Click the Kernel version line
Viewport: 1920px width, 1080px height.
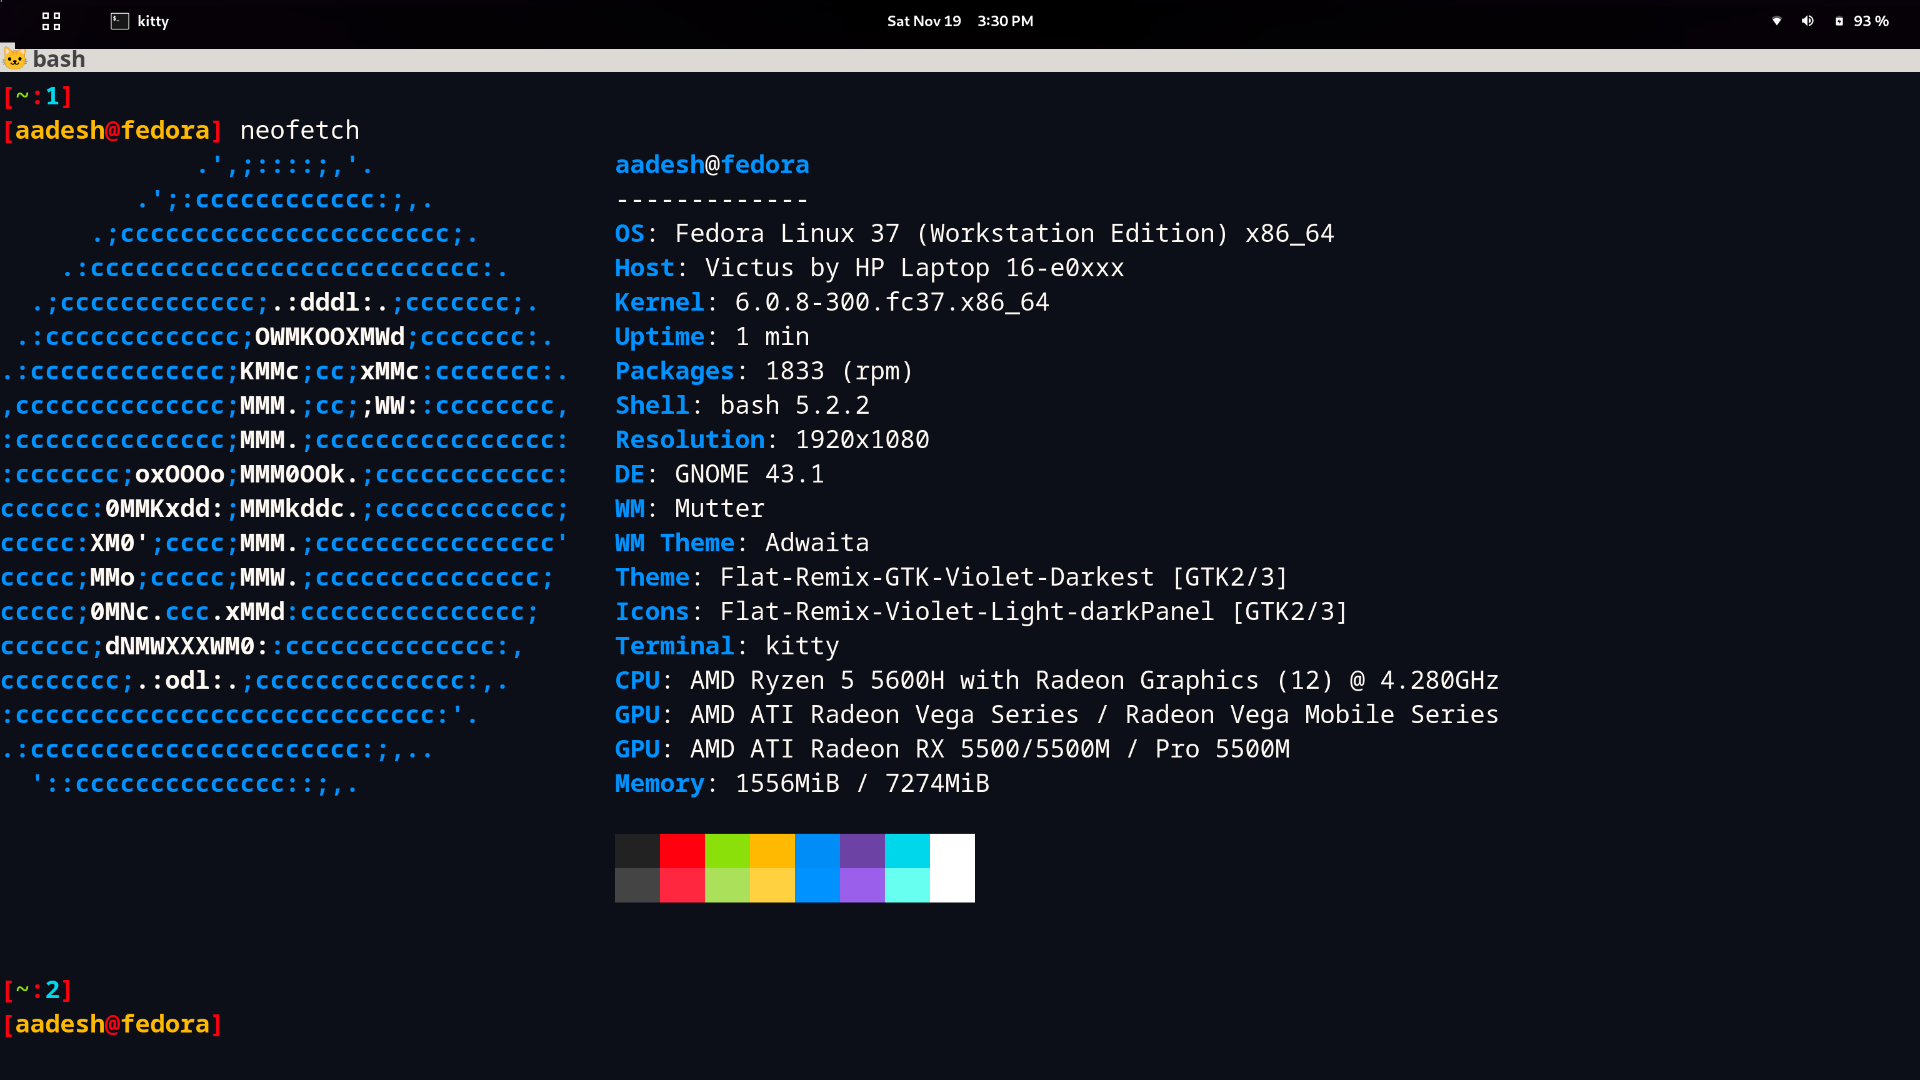coord(832,302)
